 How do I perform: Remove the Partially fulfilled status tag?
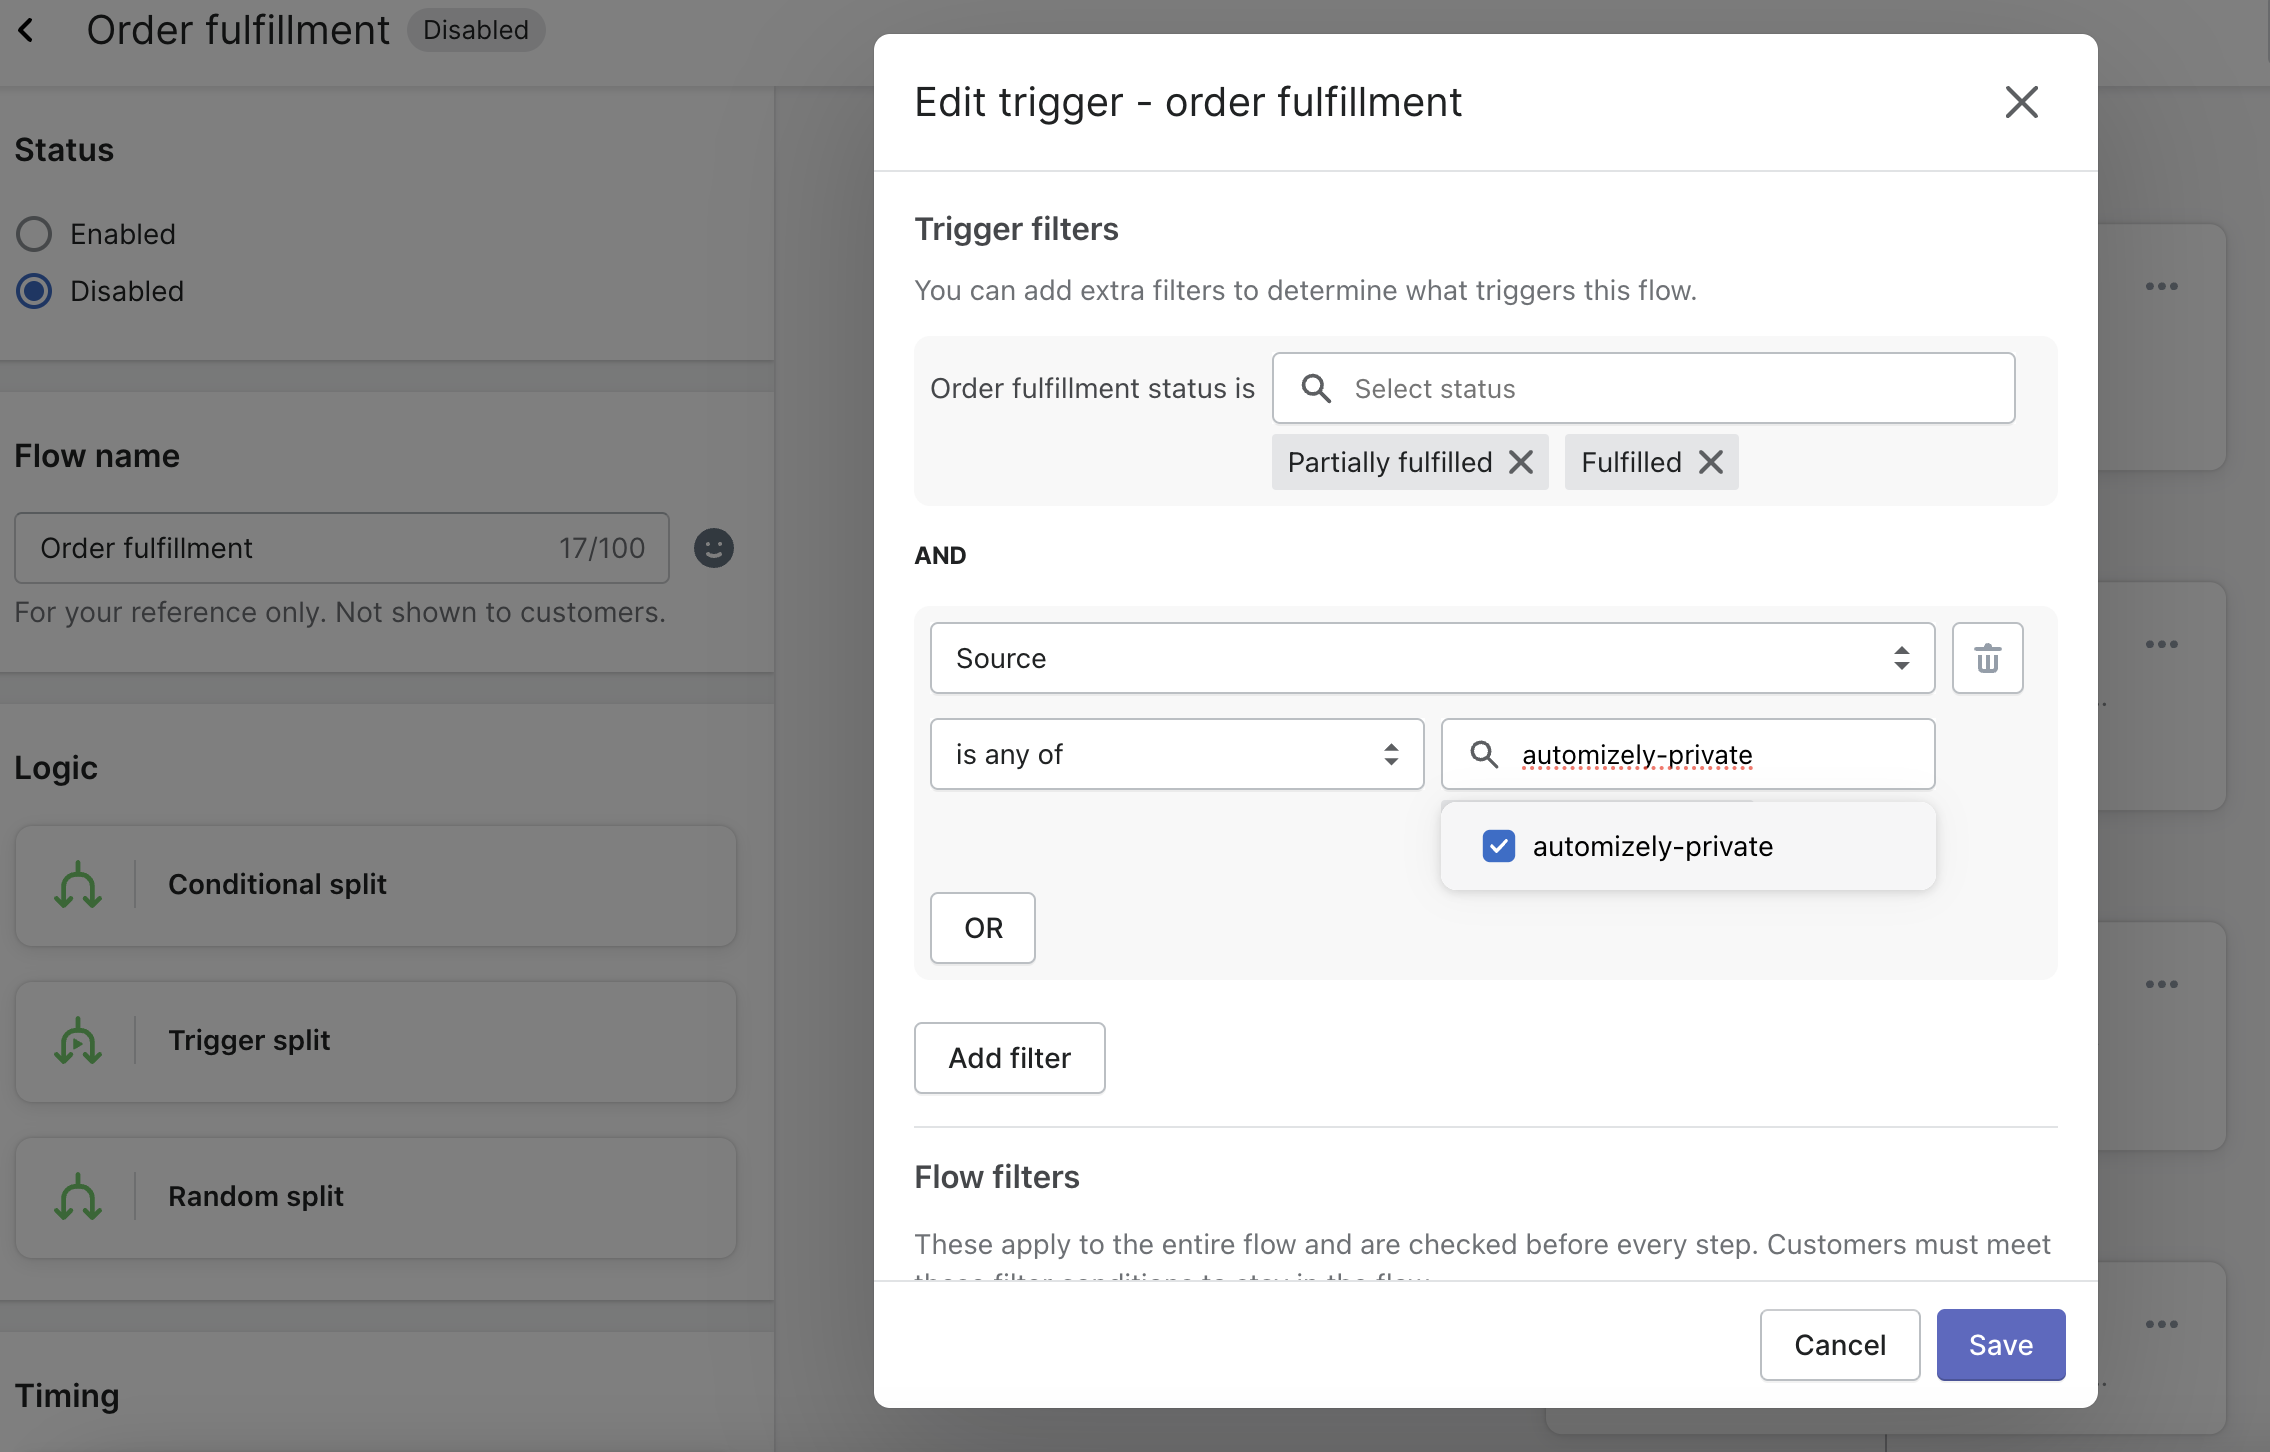1521,462
